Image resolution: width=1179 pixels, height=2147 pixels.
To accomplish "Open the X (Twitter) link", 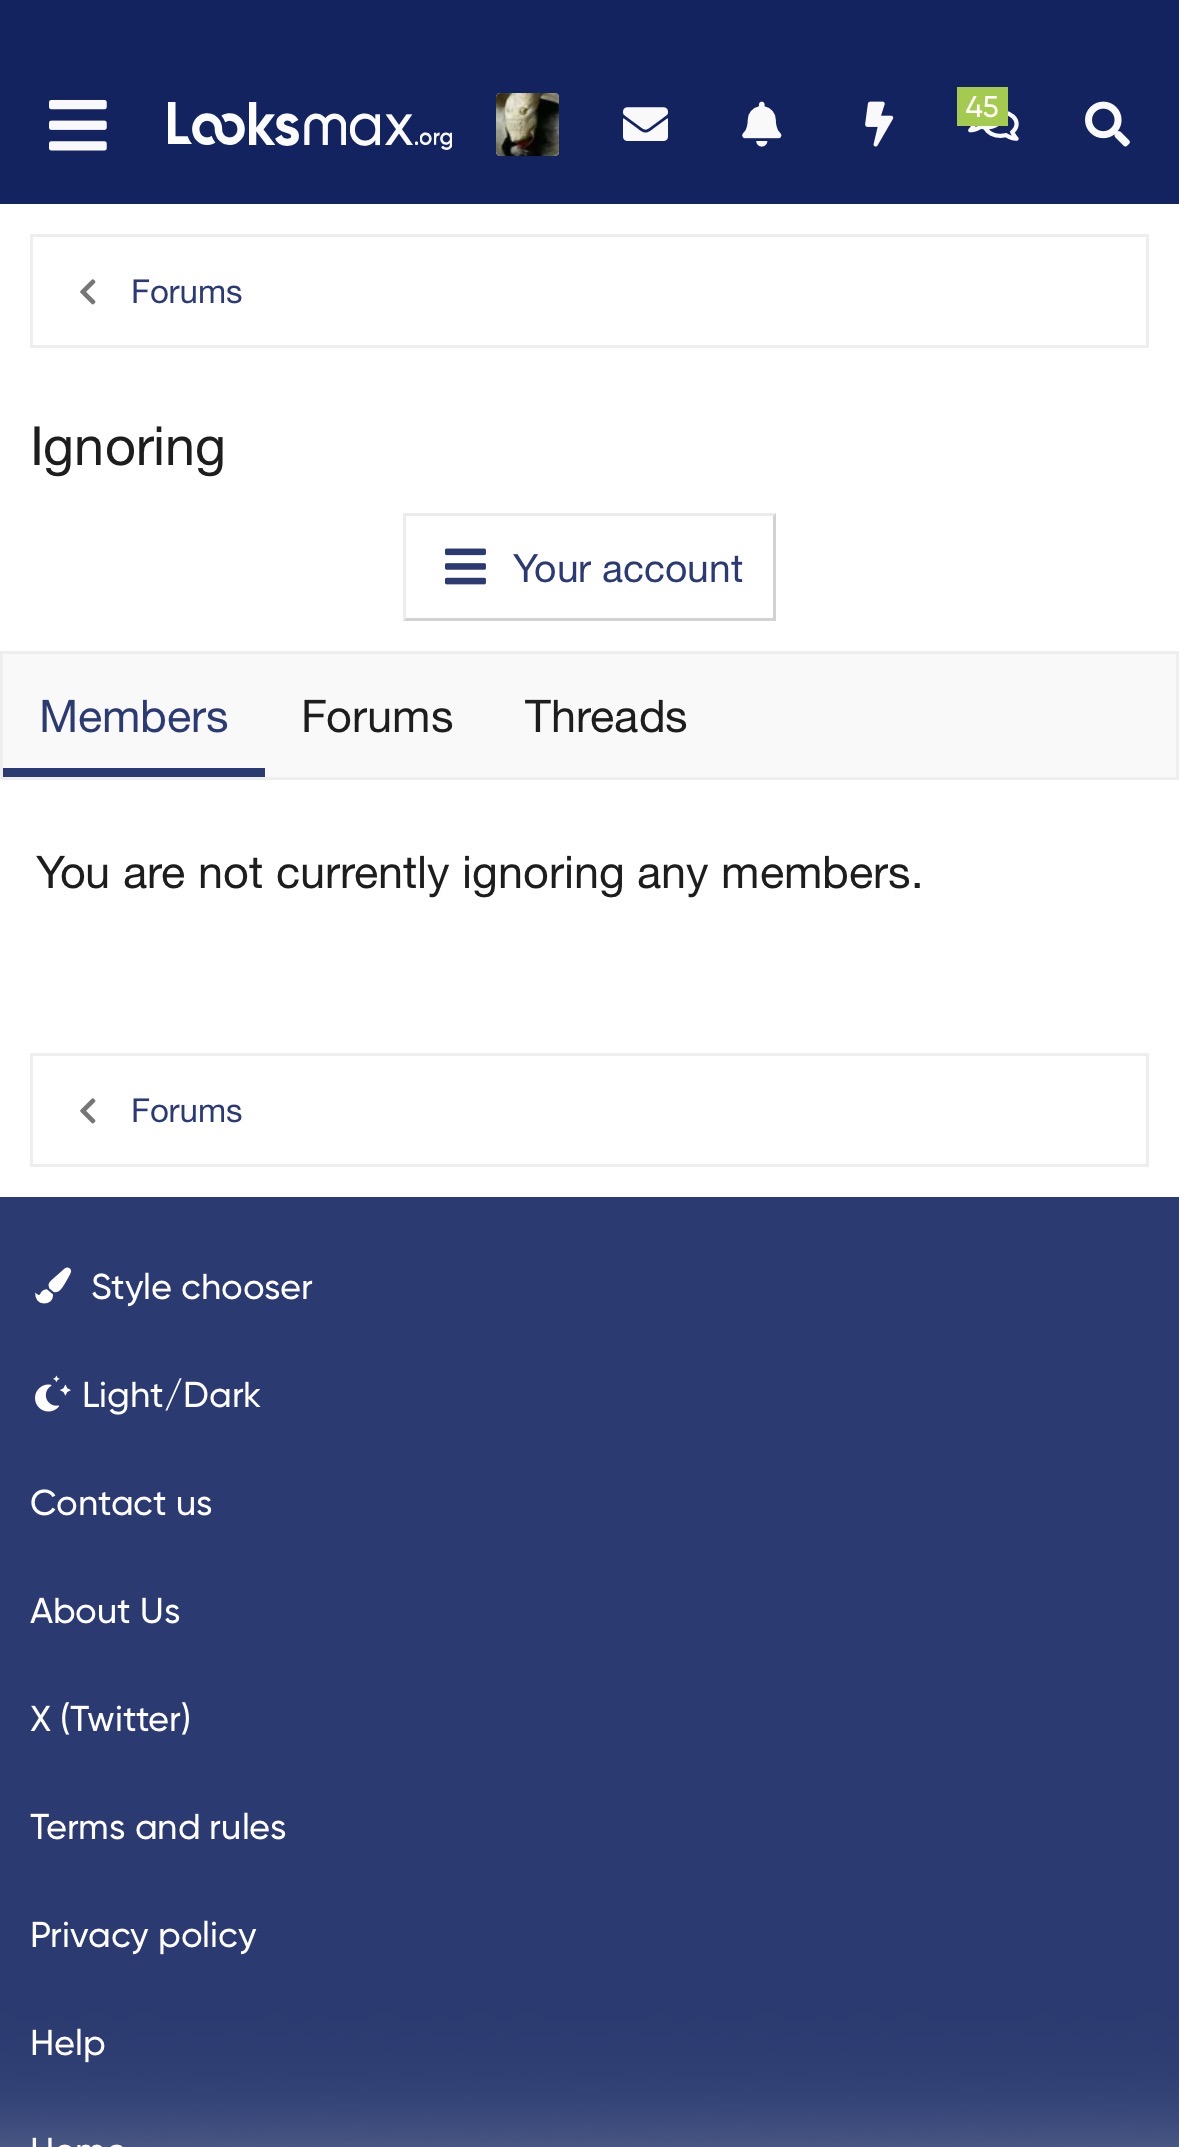I will (110, 1719).
